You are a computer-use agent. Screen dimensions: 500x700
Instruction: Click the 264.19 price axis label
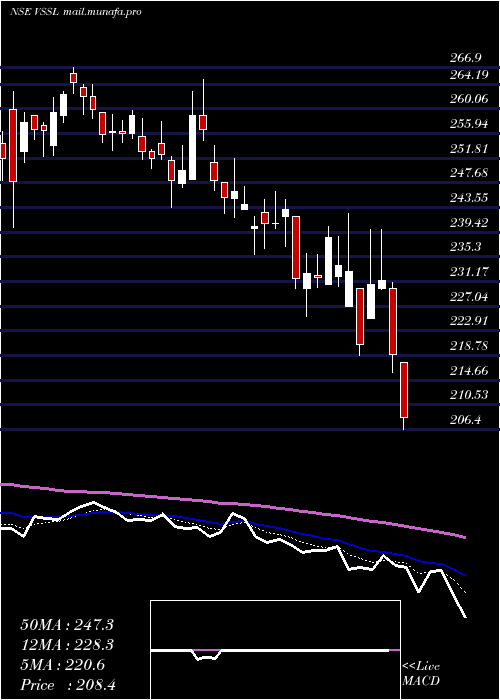[x=469, y=75]
